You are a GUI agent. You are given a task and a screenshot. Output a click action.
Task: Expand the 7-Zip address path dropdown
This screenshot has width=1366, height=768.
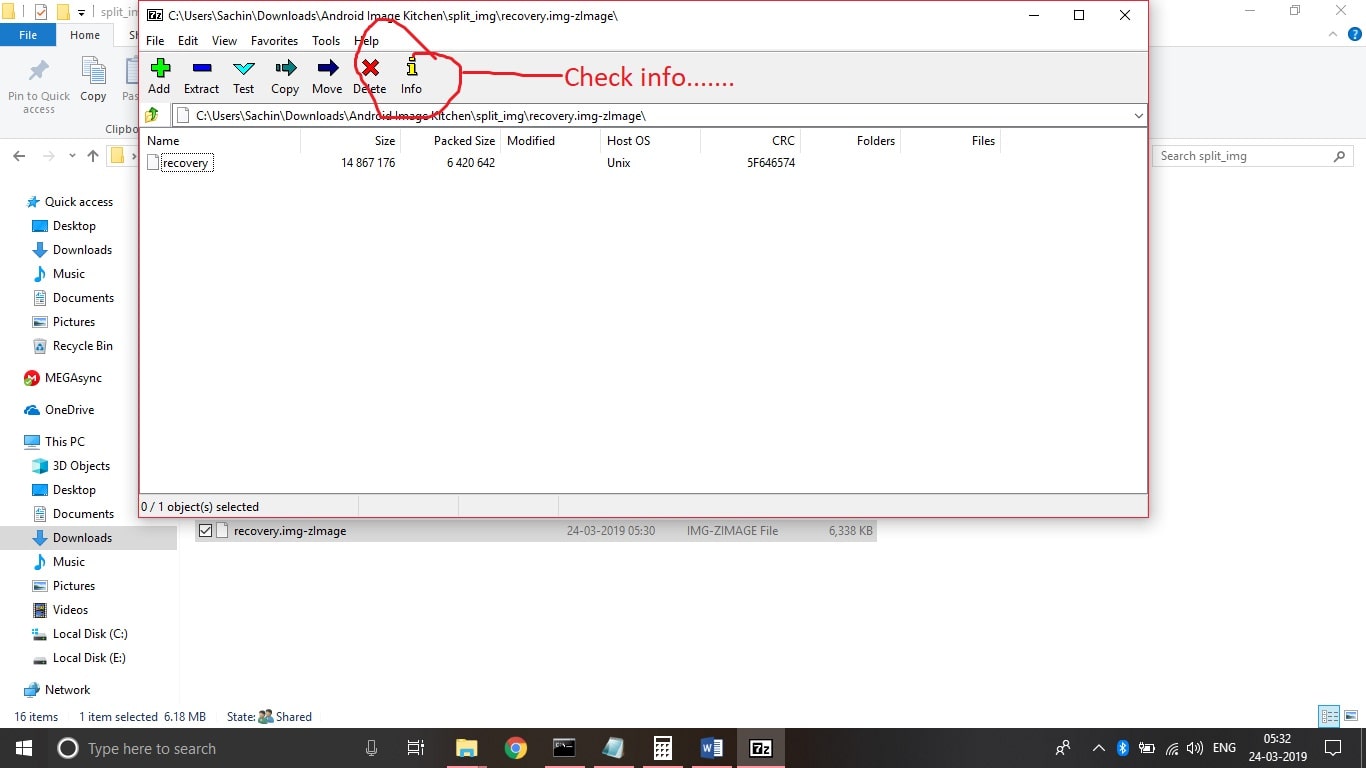point(1138,116)
